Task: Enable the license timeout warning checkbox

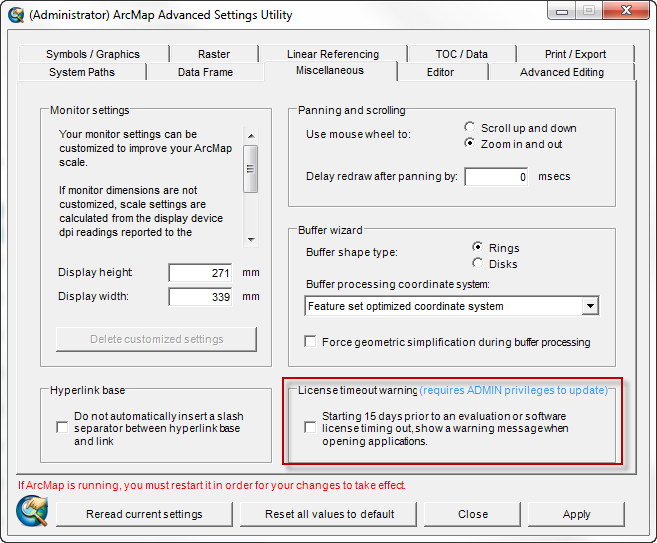Action: click(311, 428)
